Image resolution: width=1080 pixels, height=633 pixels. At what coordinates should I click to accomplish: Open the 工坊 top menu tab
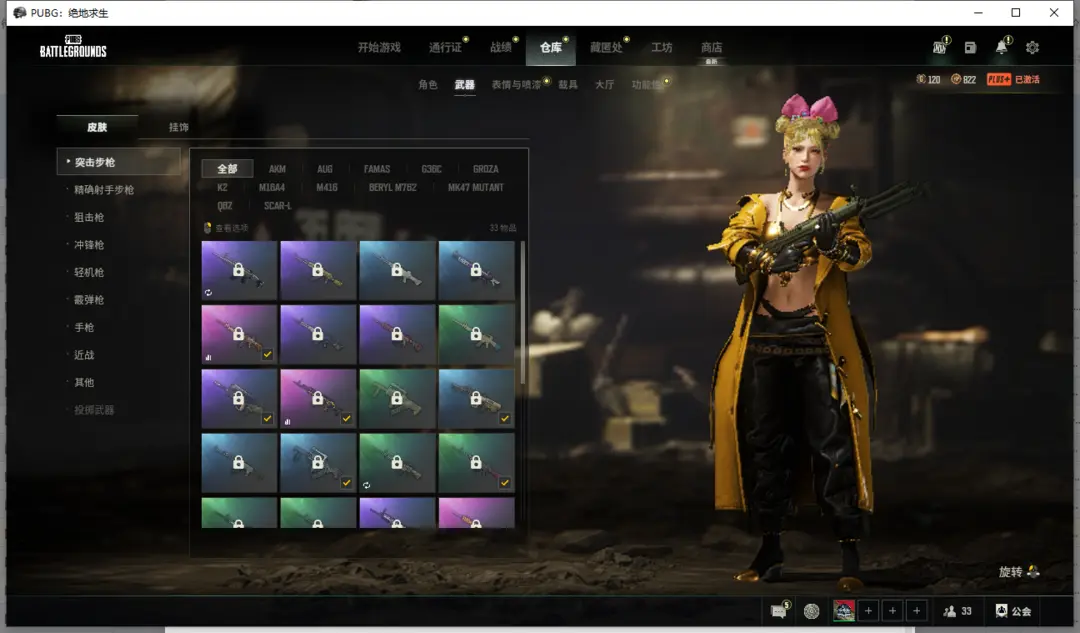(x=662, y=48)
